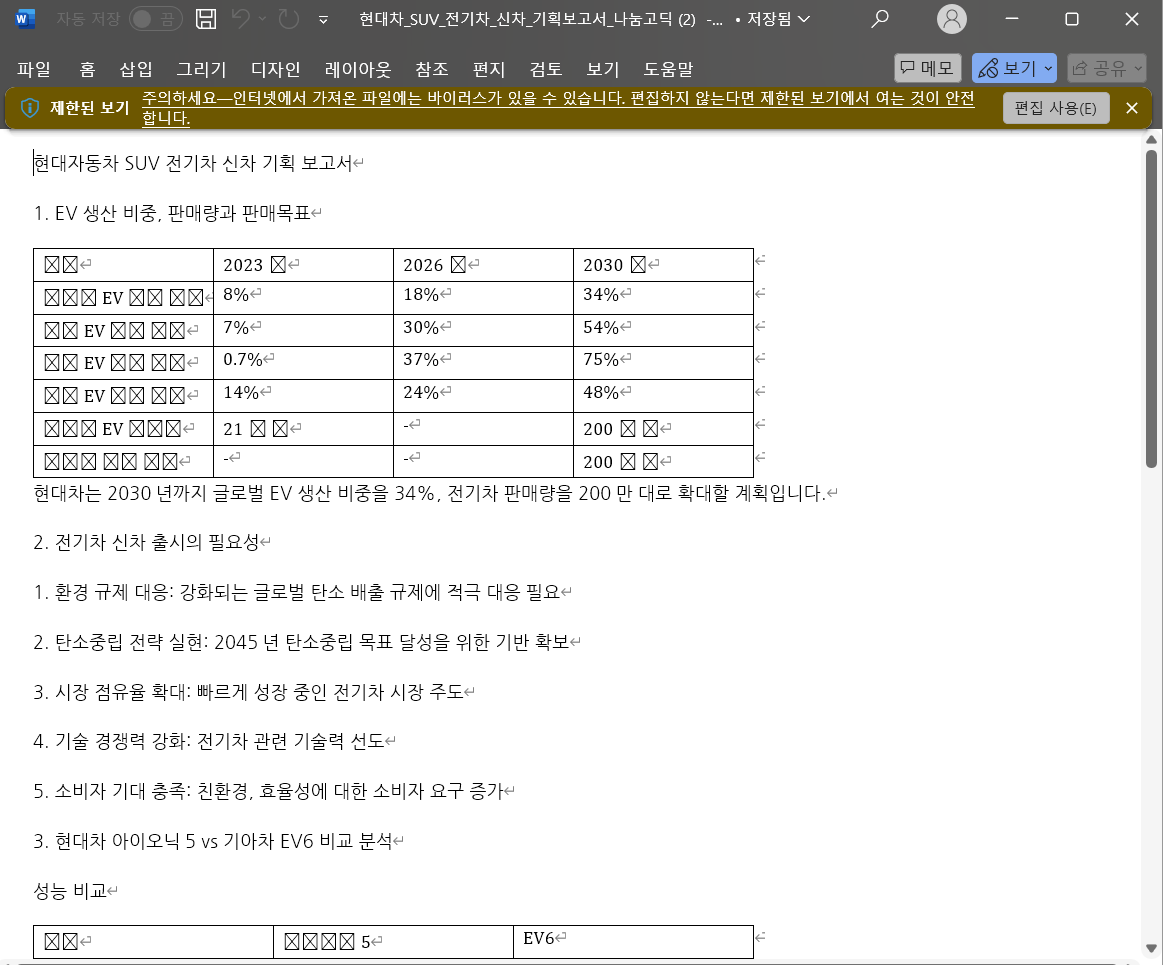
Task: Click the 공유 share button
Action: (x=1107, y=68)
